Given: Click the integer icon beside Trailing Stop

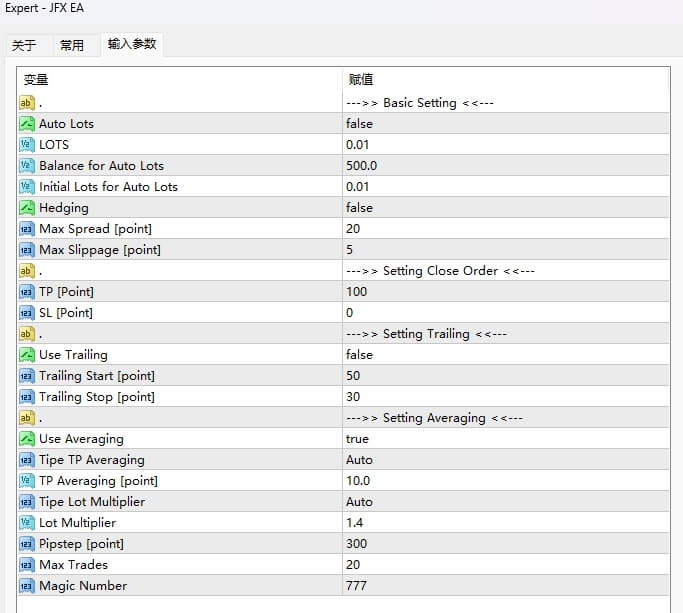Looking at the screenshot, I should coord(27,396).
